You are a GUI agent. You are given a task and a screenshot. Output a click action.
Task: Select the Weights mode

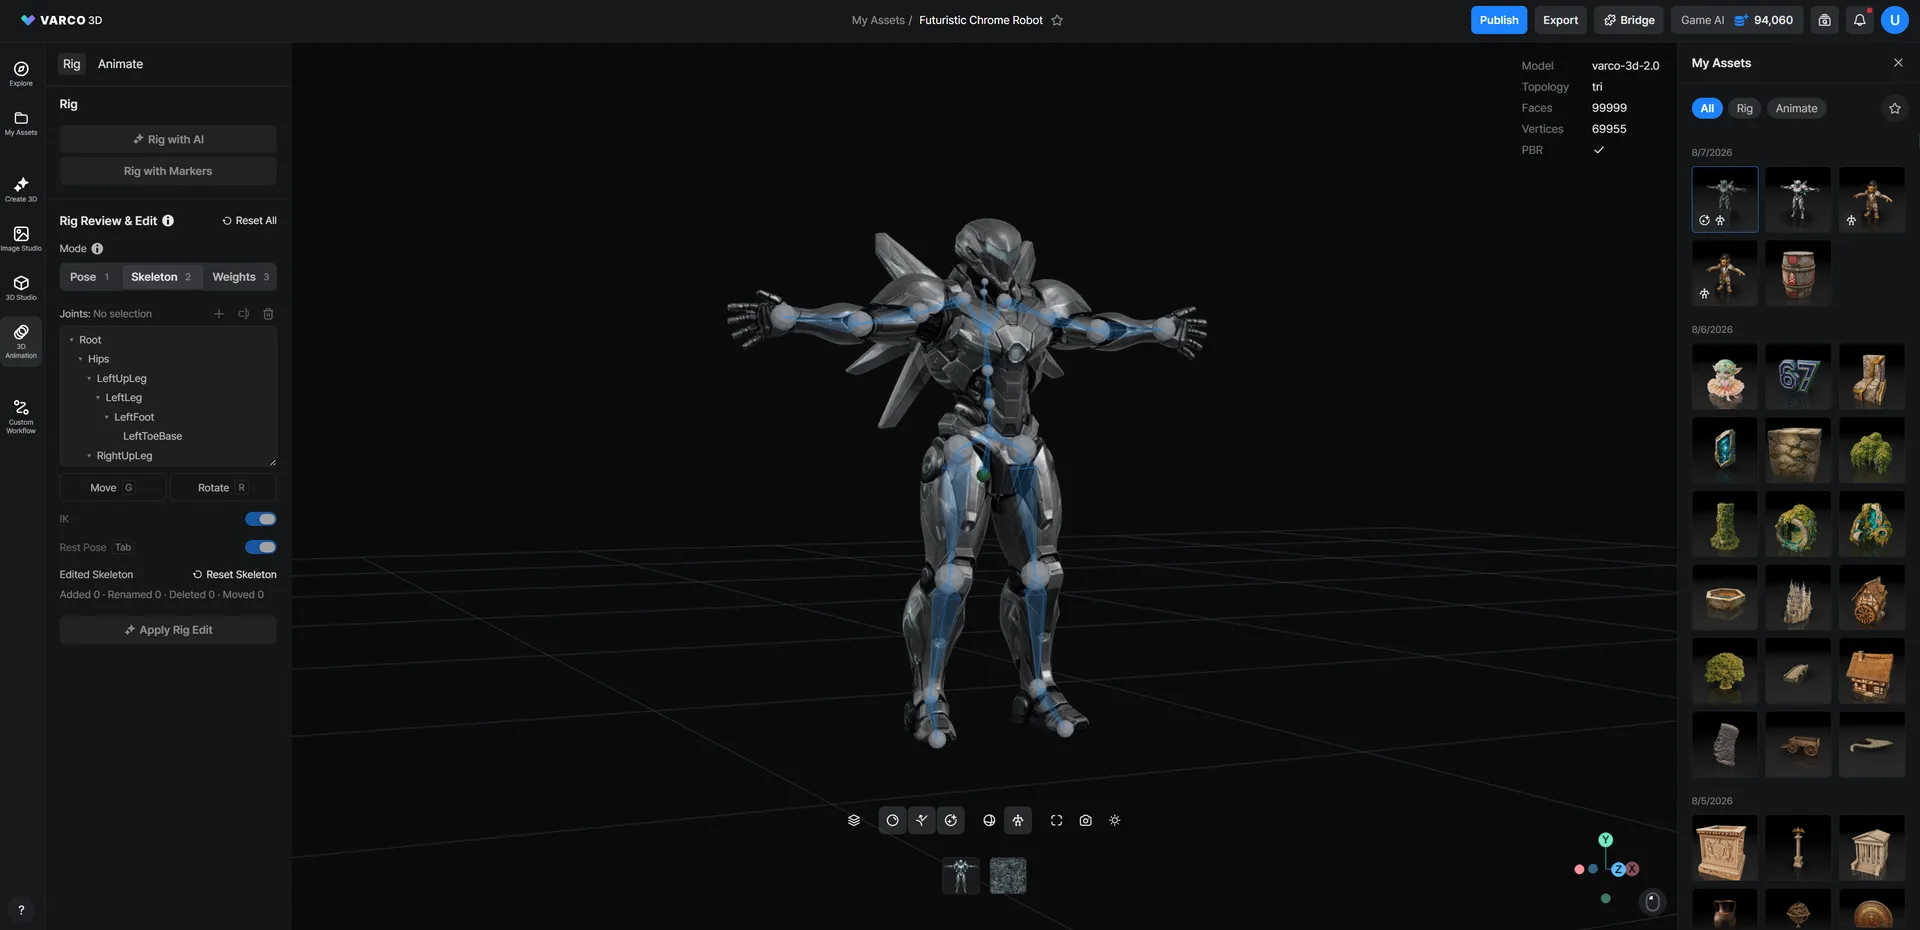coord(241,277)
